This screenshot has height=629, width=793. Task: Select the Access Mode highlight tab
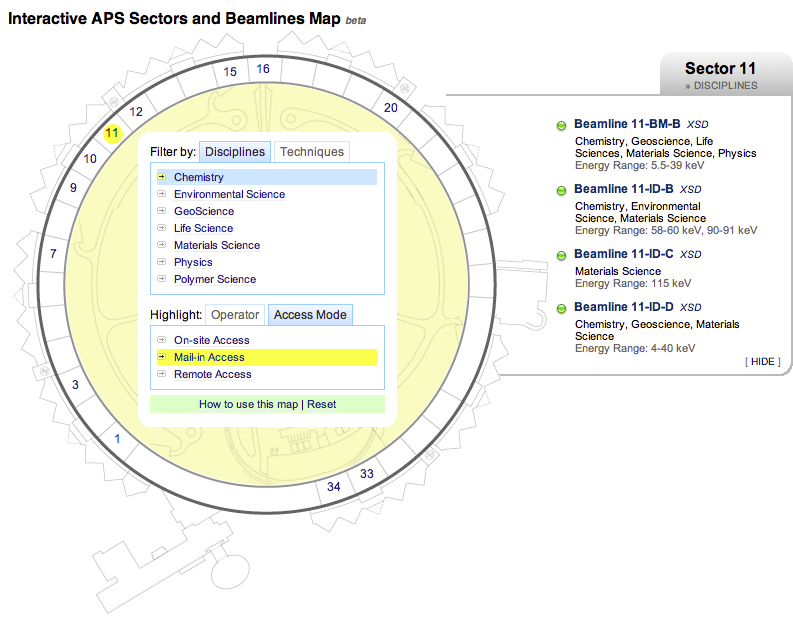point(310,315)
